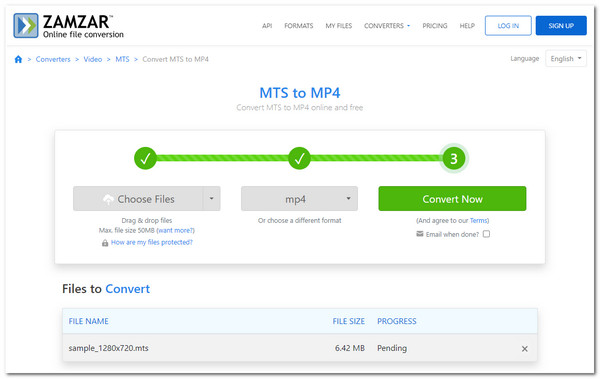Expand the Converters menu in the nav bar

coord(387,26)
